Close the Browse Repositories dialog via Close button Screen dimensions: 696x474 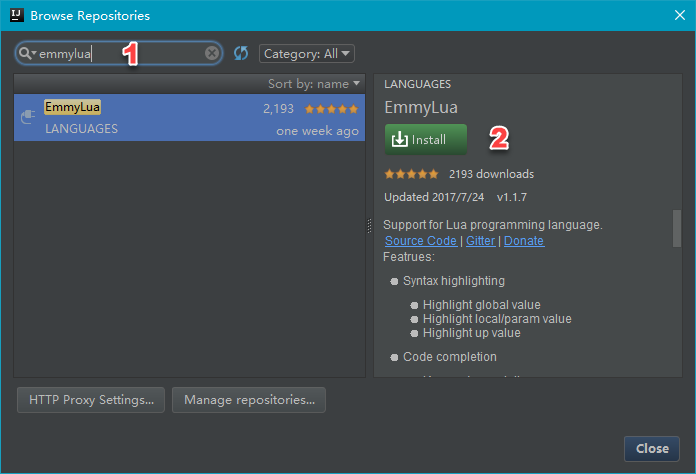click(652, 449)
